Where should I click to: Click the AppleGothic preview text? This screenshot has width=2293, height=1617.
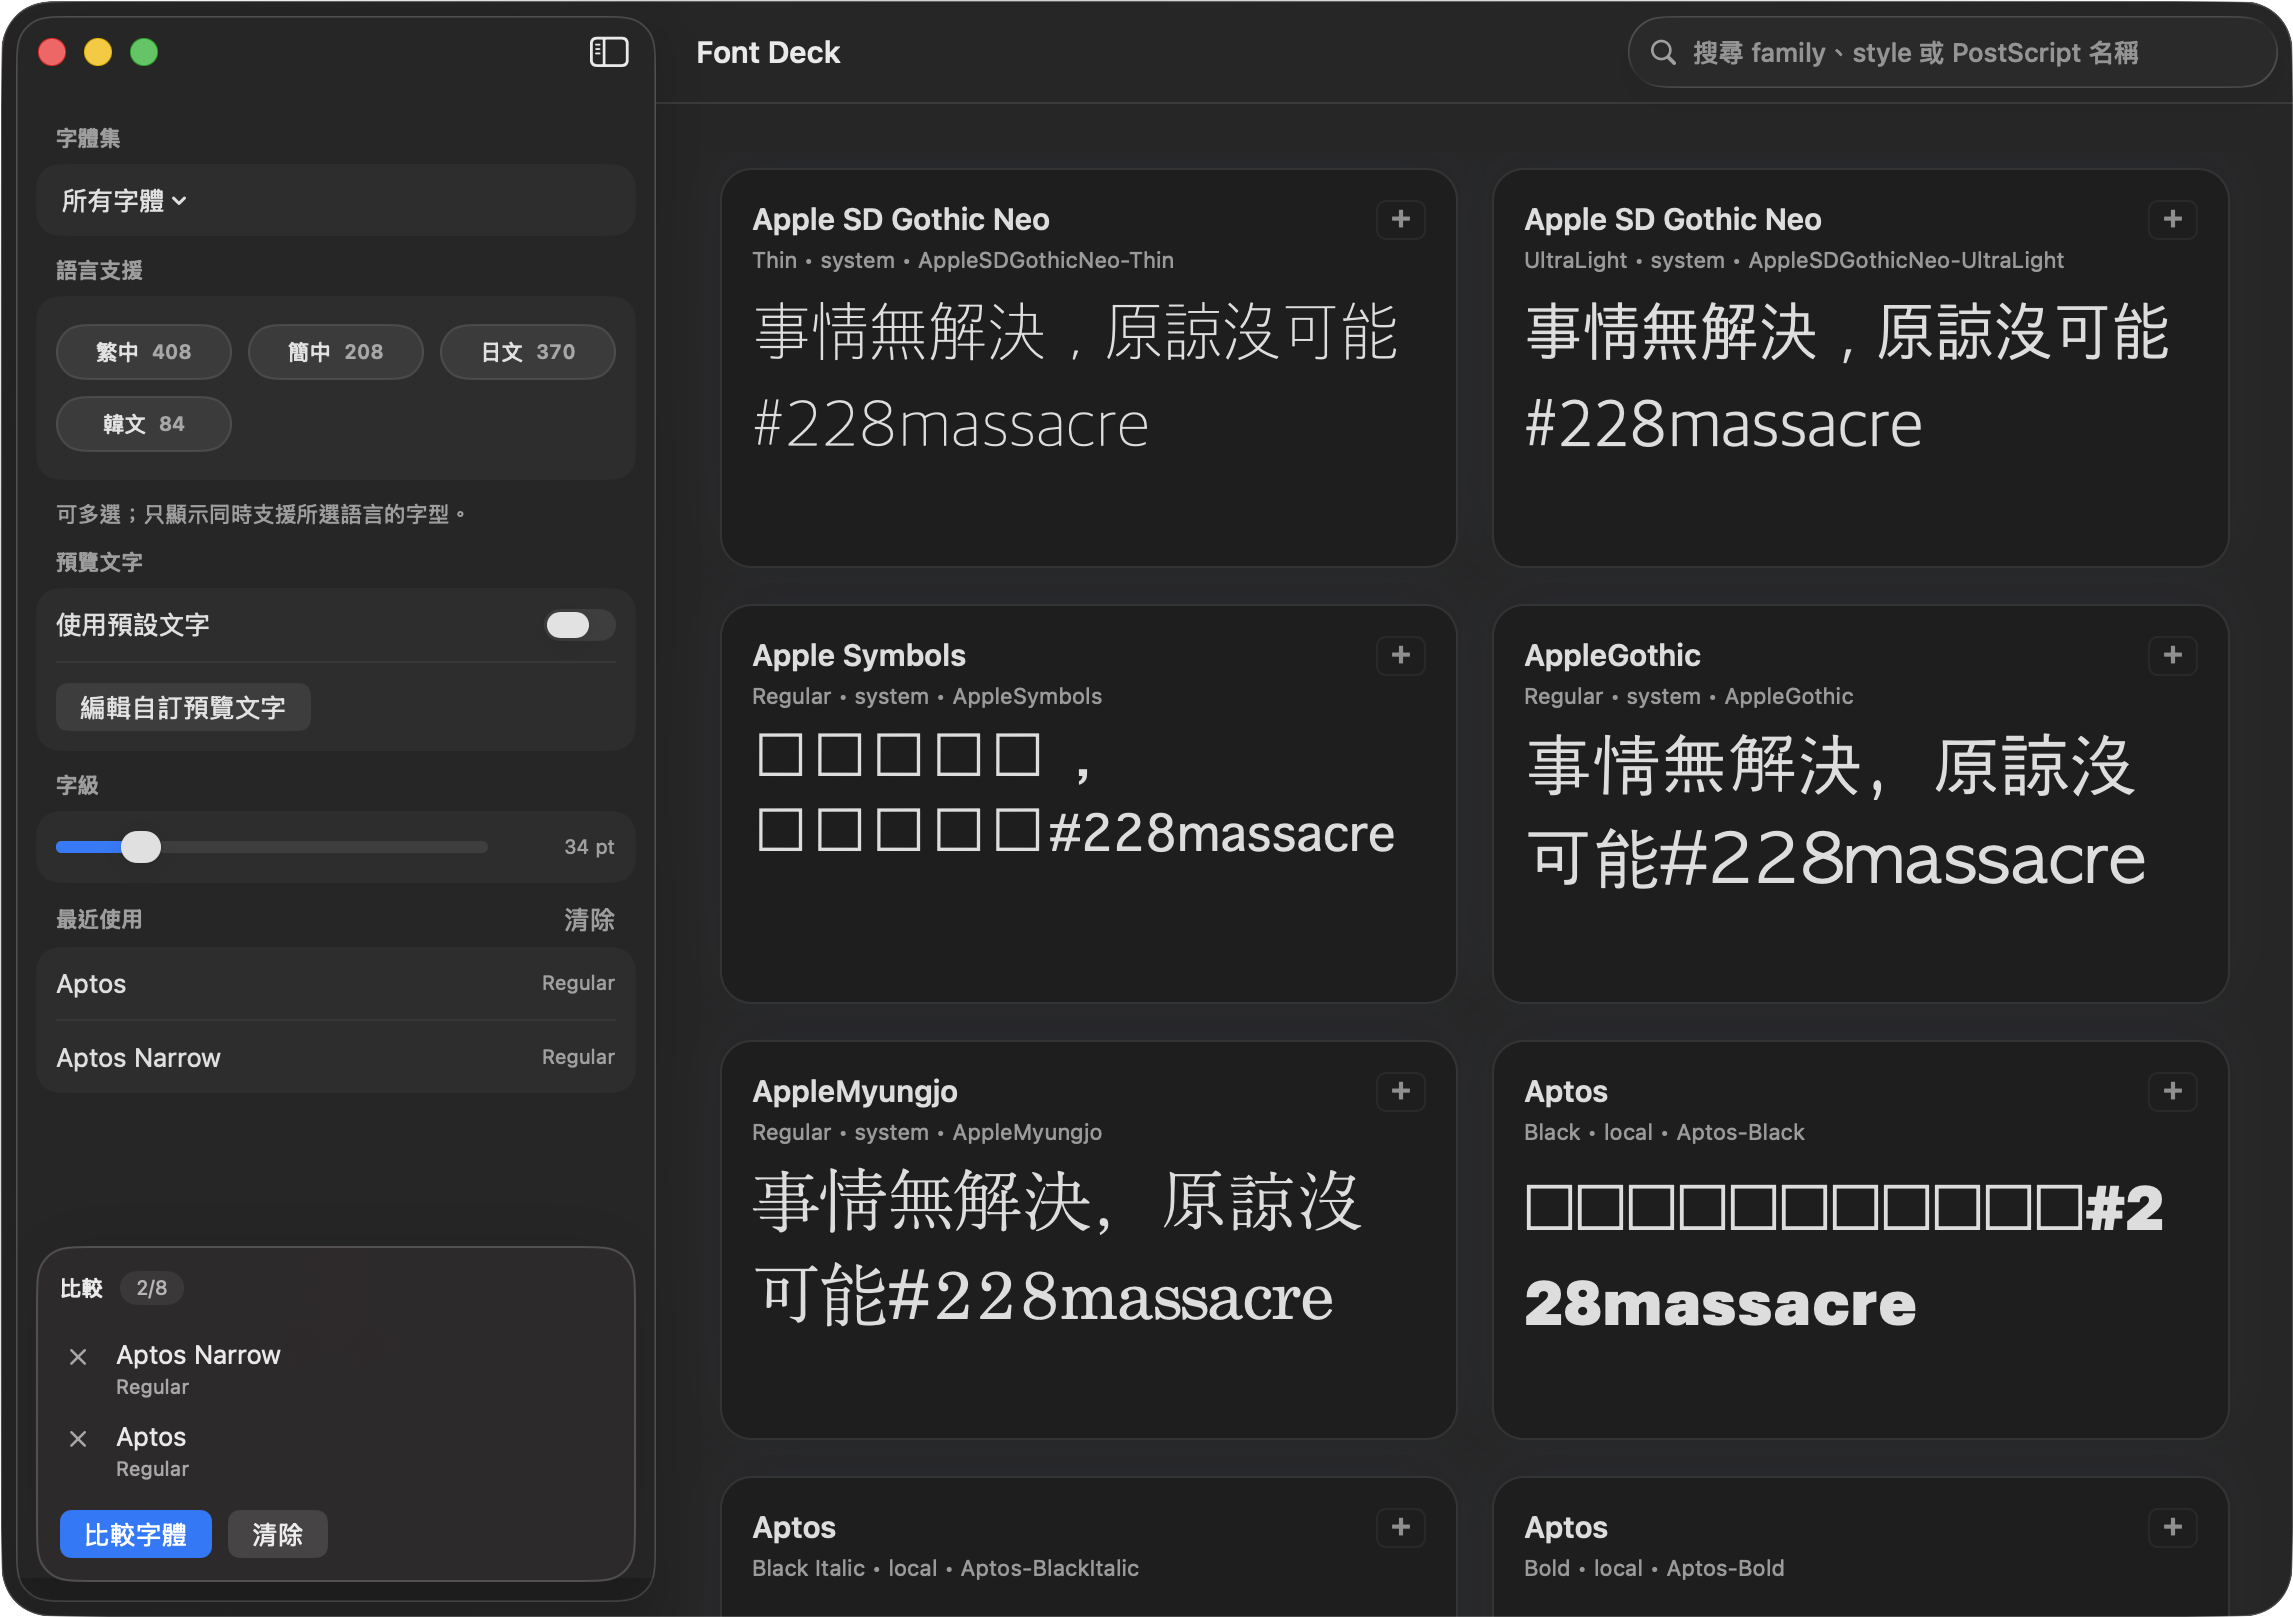point(1836,812)
